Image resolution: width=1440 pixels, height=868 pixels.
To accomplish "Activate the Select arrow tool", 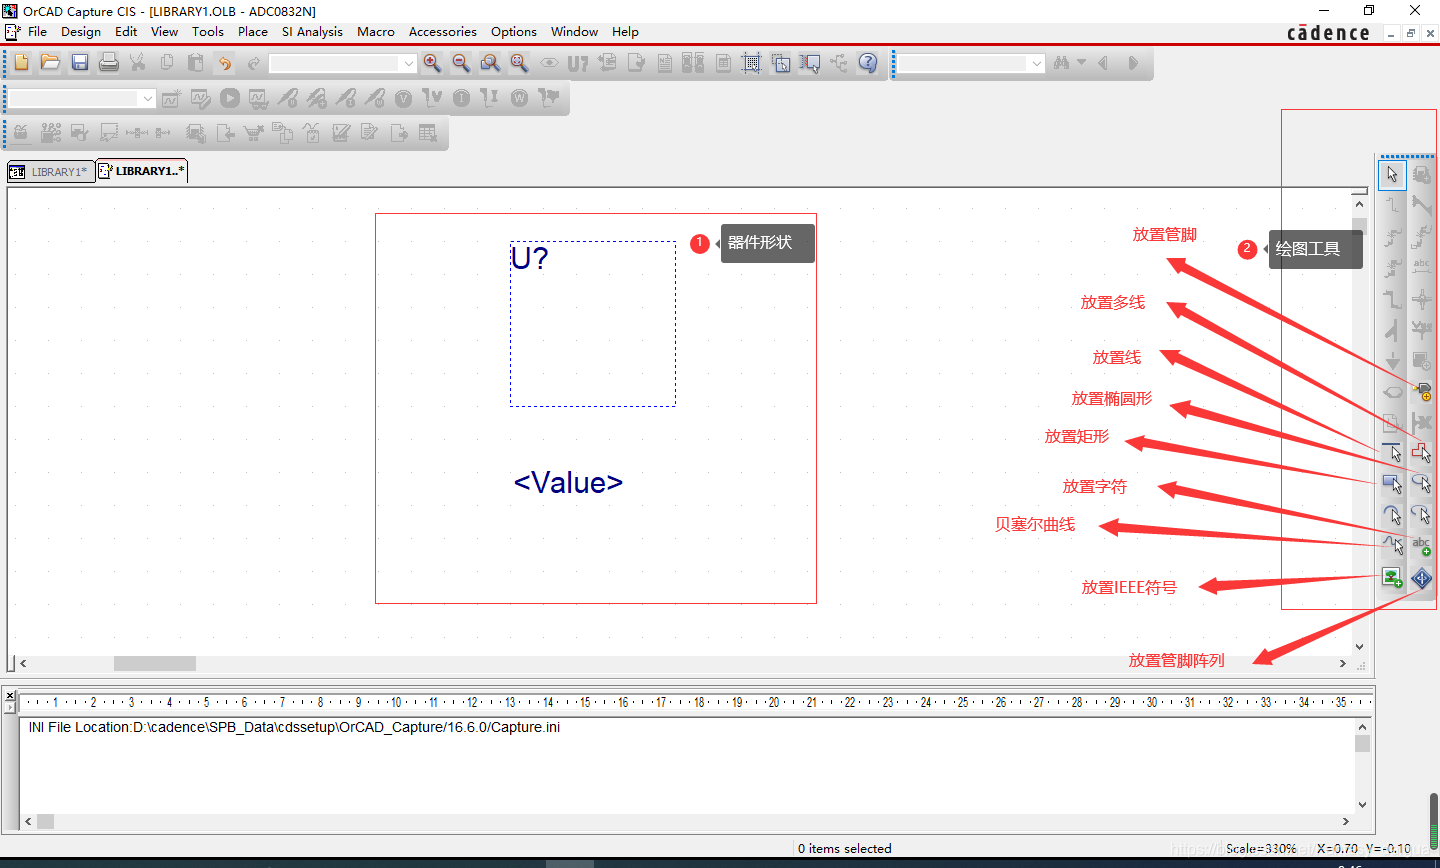I will [1392, 174].
